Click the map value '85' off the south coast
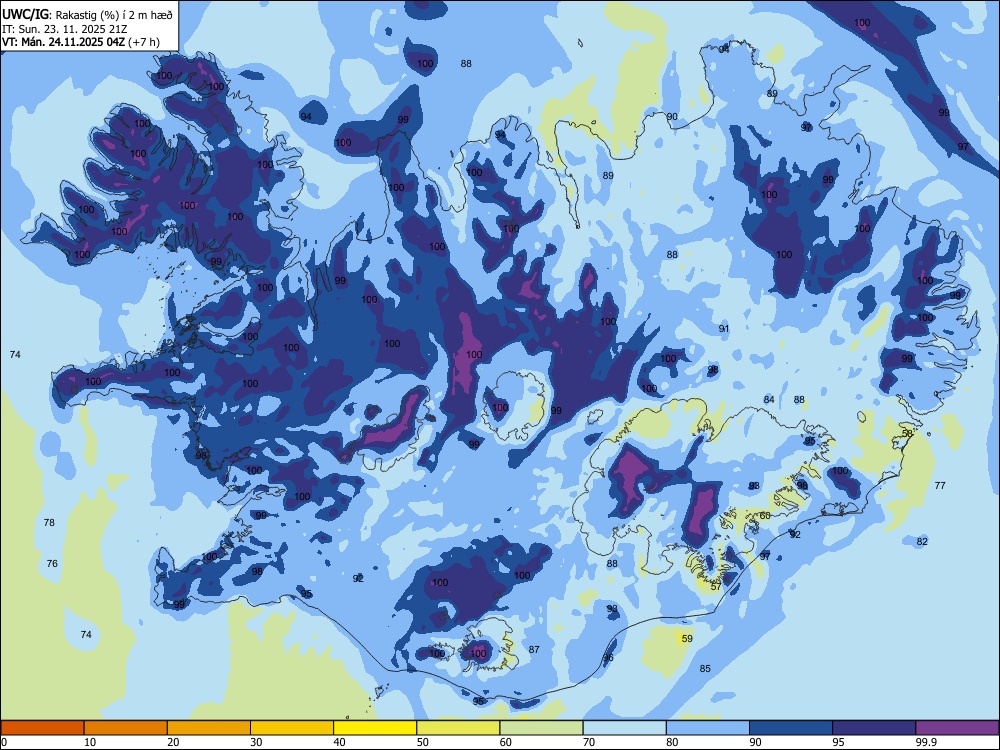Screen dimensions: 1000x750 tap(705, 668)
